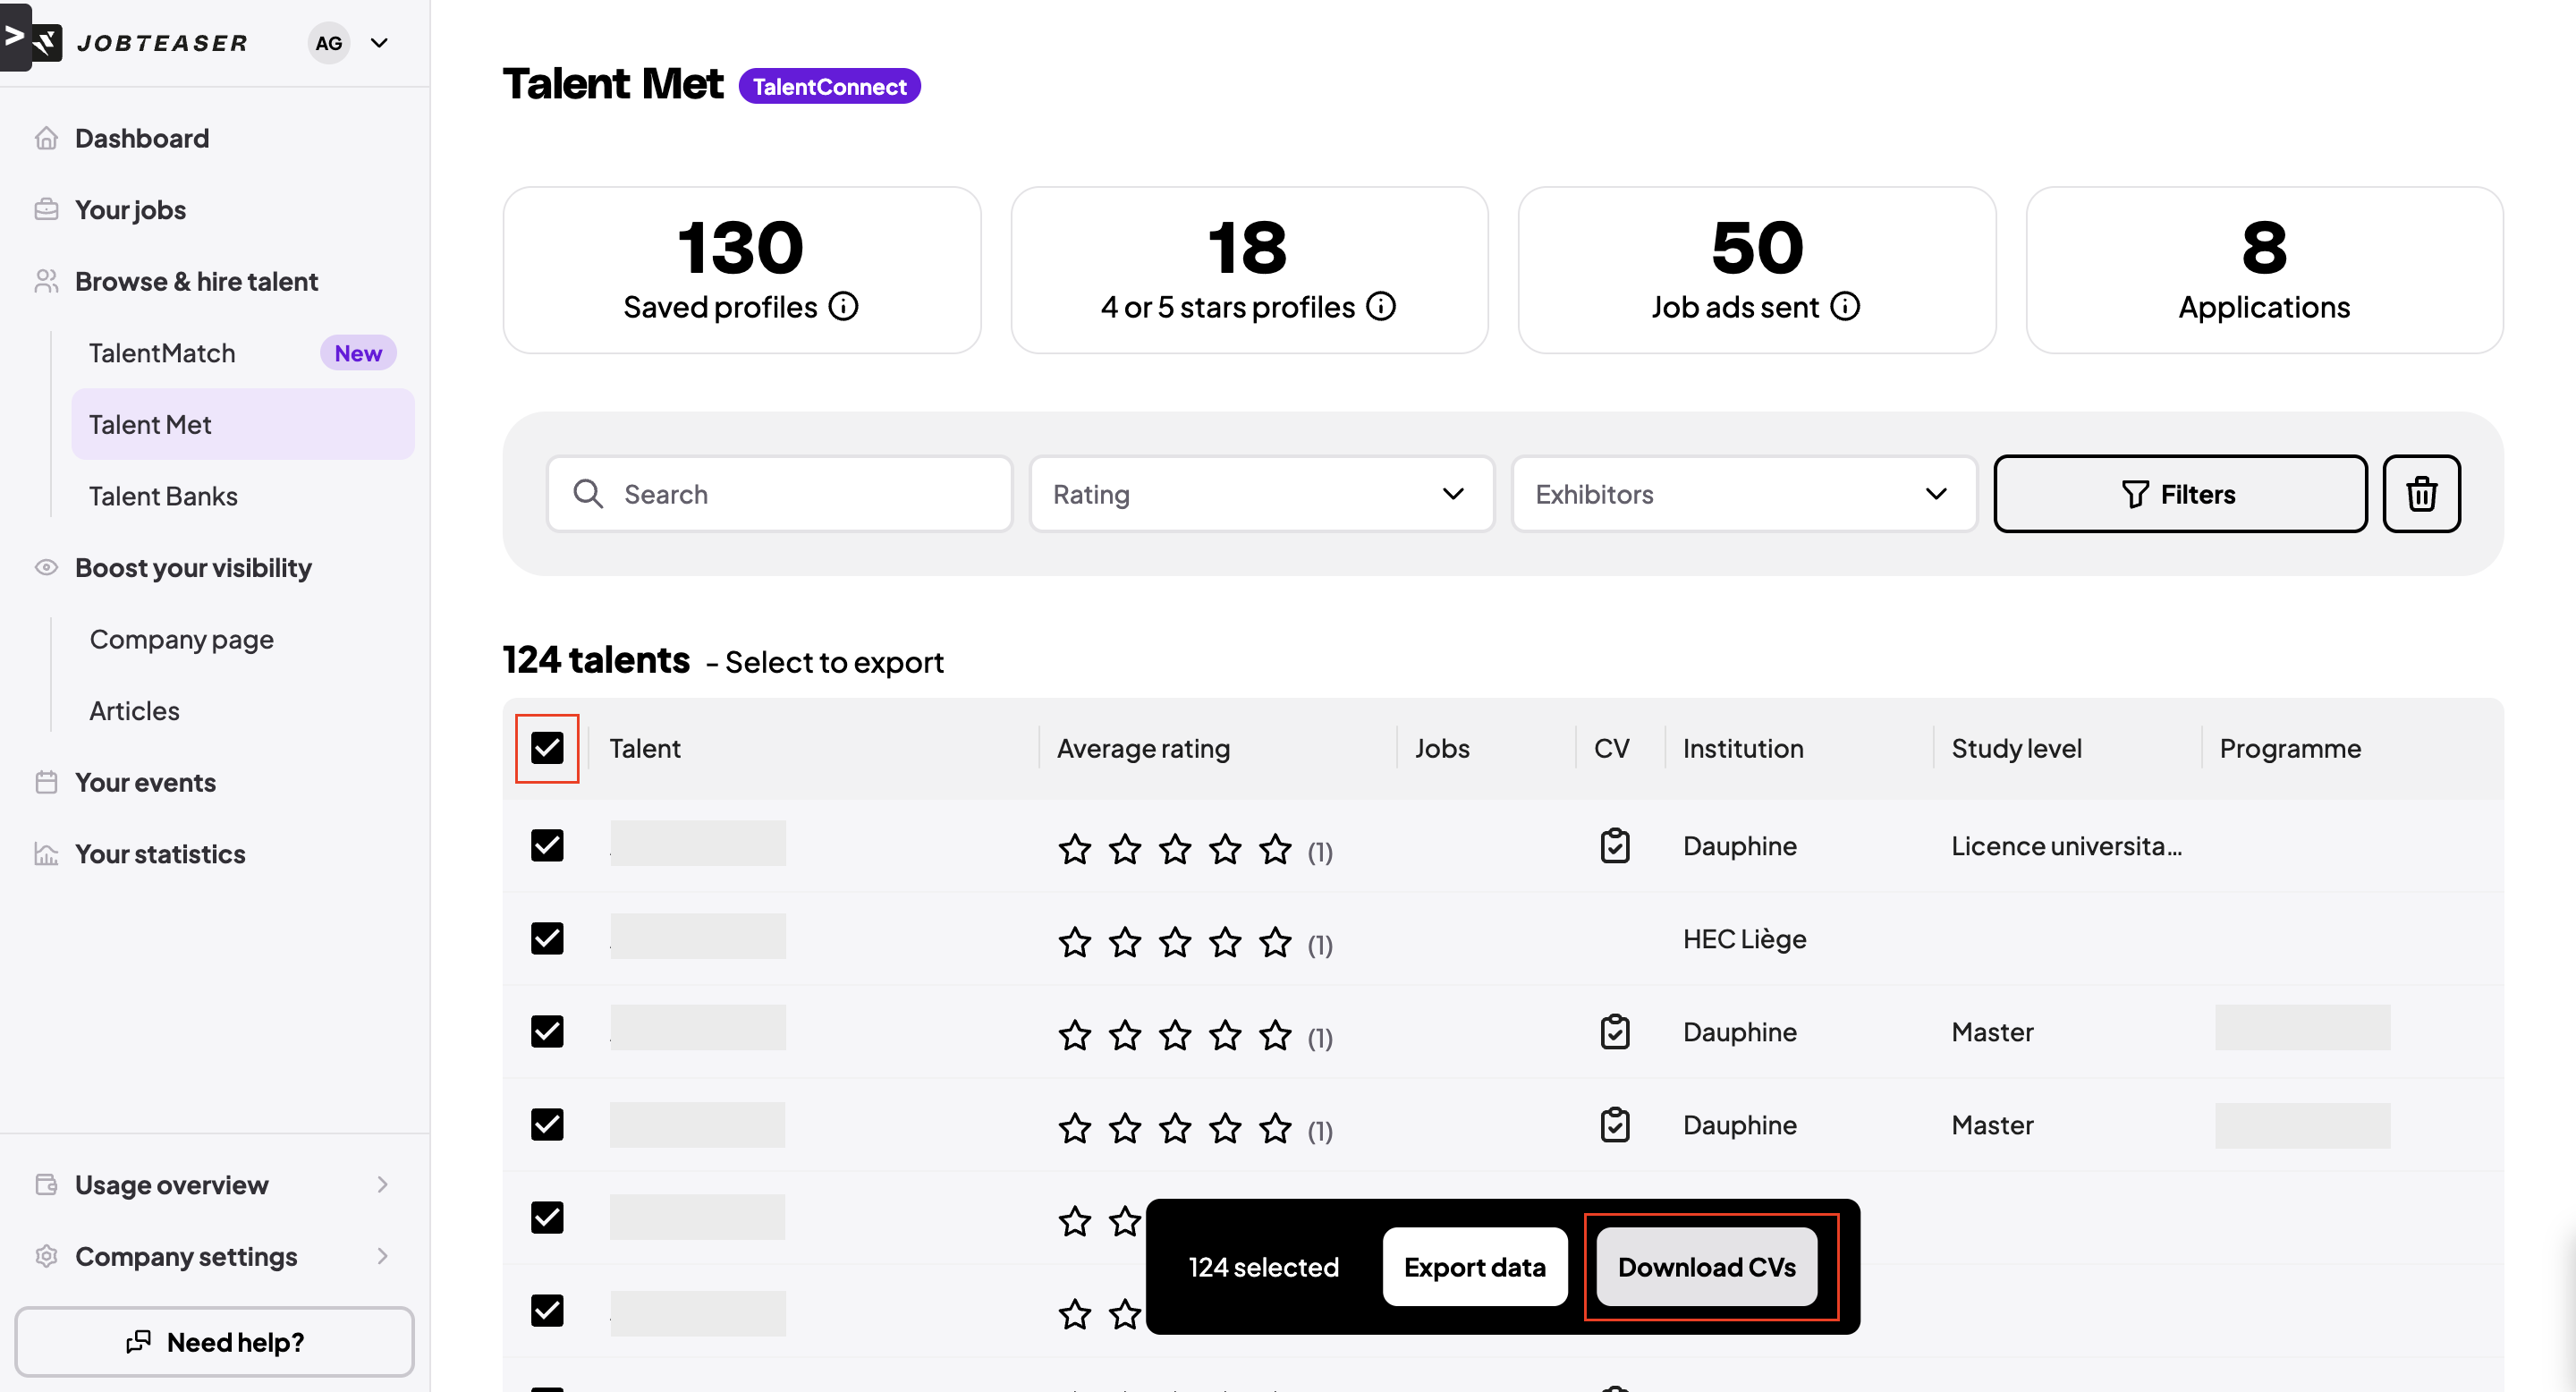Screen dimensions: 2576x1392
Task: Click the info icon next to Job ads sent
Action: tap(1844, 306)
